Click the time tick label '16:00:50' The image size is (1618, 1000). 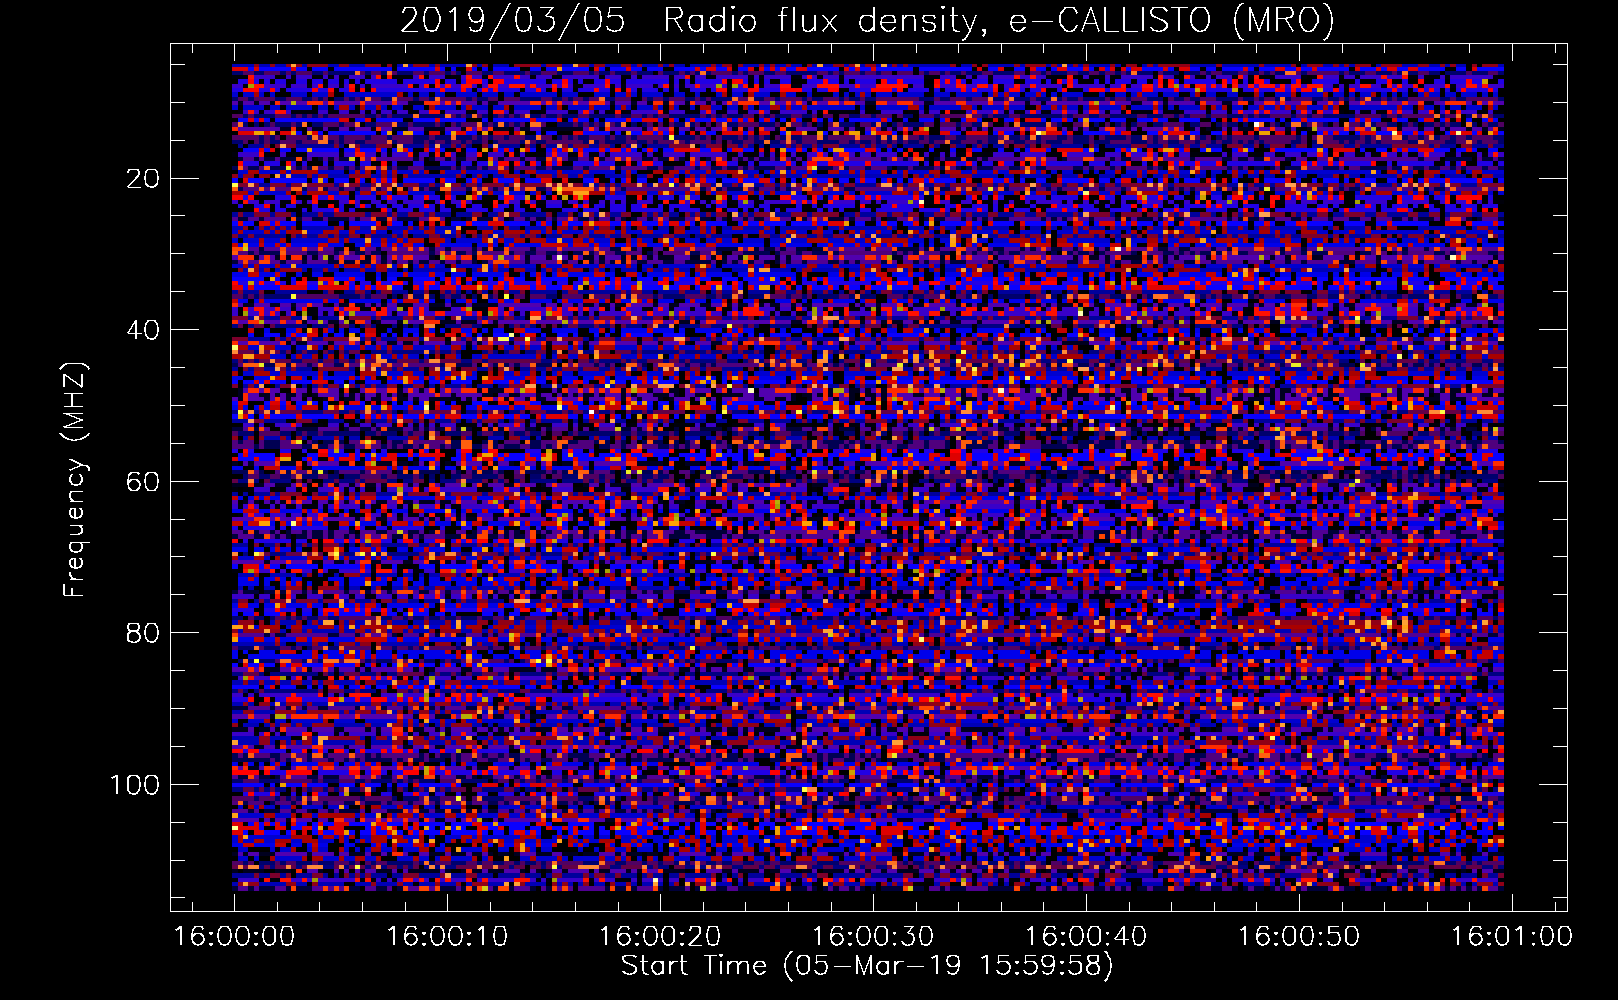pos(1299,937)
